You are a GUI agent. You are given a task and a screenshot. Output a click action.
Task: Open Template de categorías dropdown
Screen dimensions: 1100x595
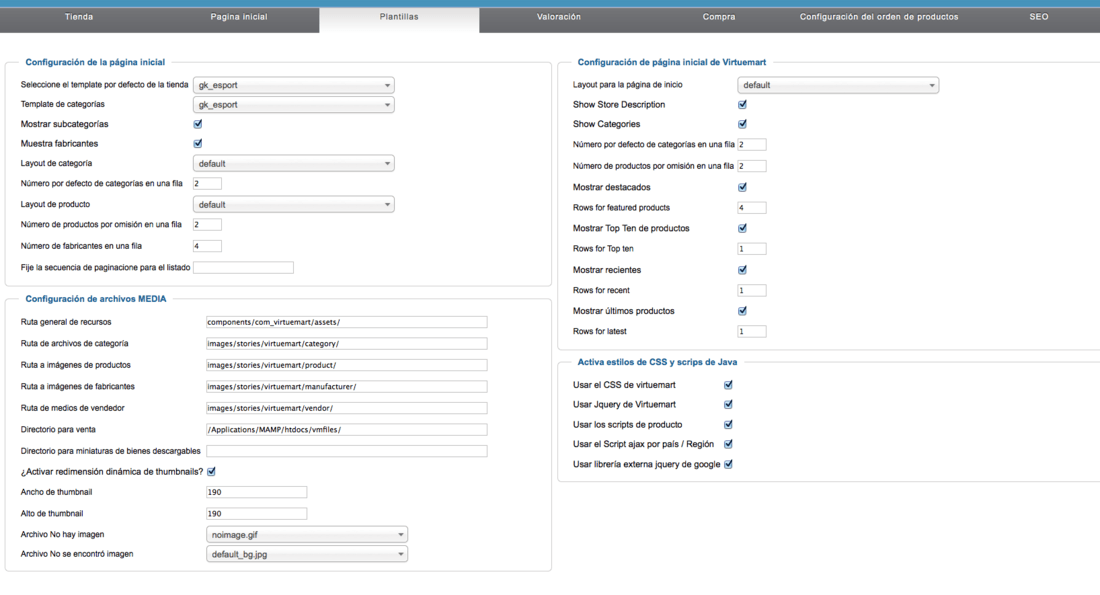[x=293, y=105]
